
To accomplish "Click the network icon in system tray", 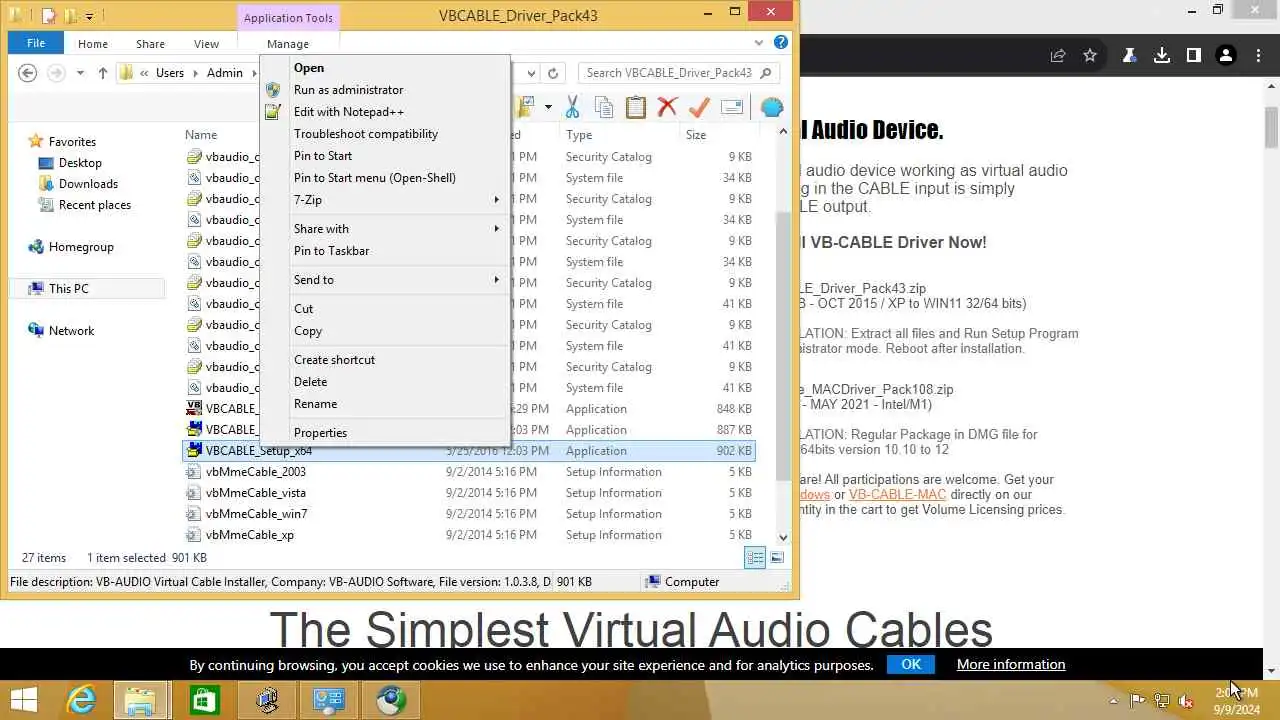I will coord(1162,701).
